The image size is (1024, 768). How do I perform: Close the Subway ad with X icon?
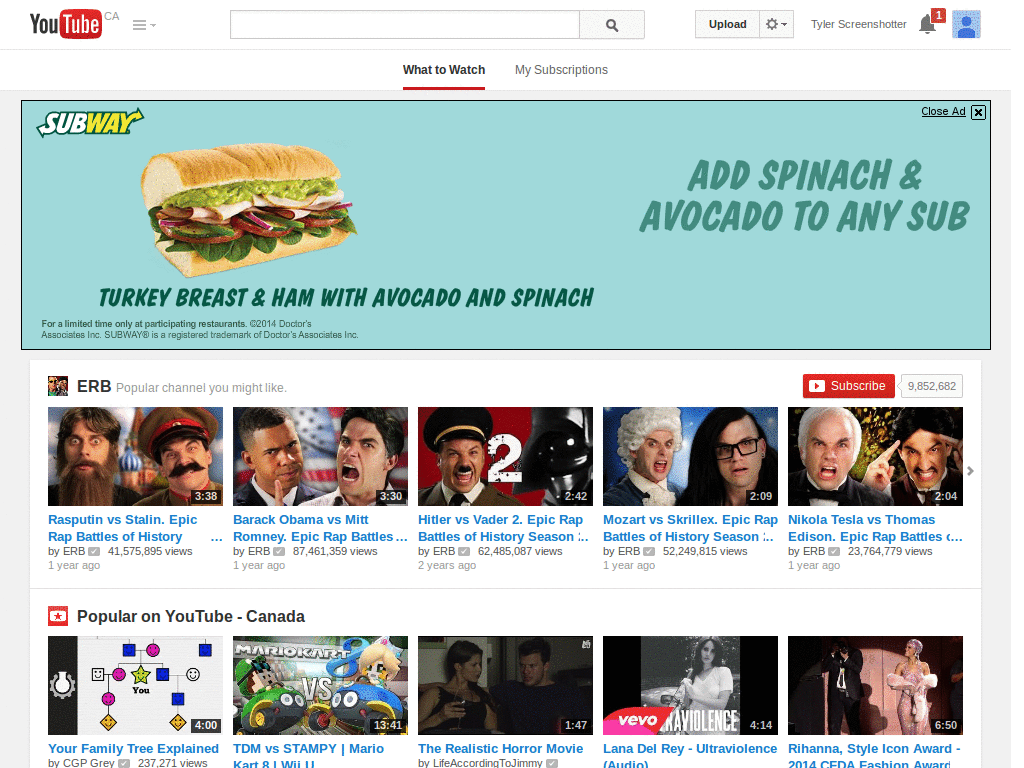click(978, 112)
